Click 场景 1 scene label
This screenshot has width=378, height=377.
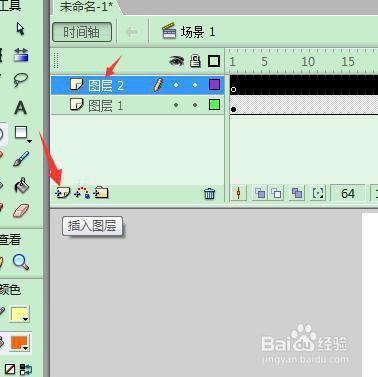coord(198,32)
